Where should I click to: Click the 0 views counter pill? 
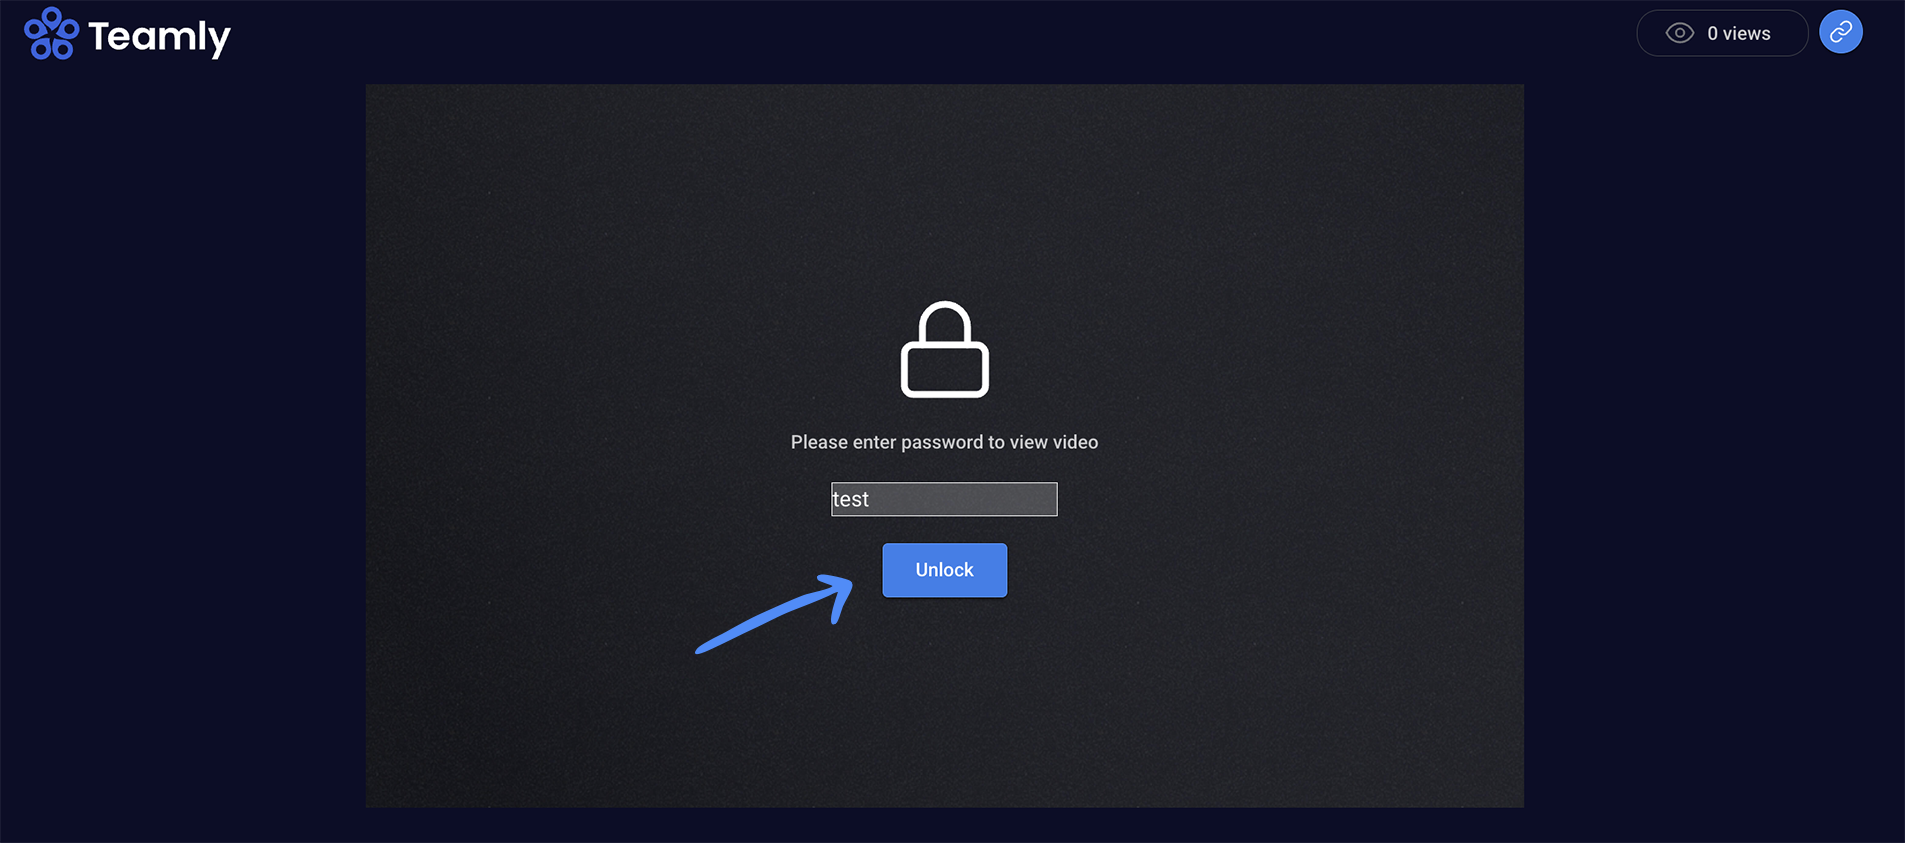[1722, 33]
